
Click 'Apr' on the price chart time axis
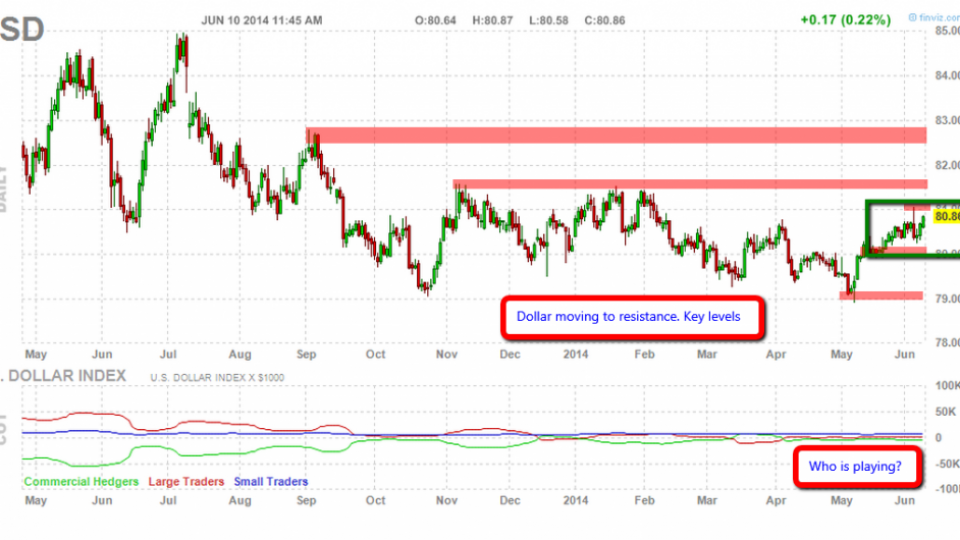[776, 354]
